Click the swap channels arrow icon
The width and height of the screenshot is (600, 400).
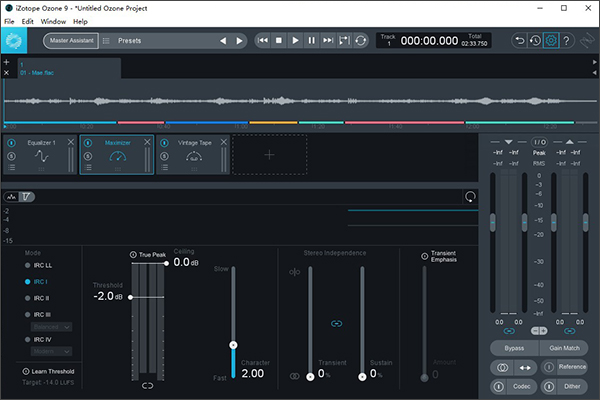point(527,367)
